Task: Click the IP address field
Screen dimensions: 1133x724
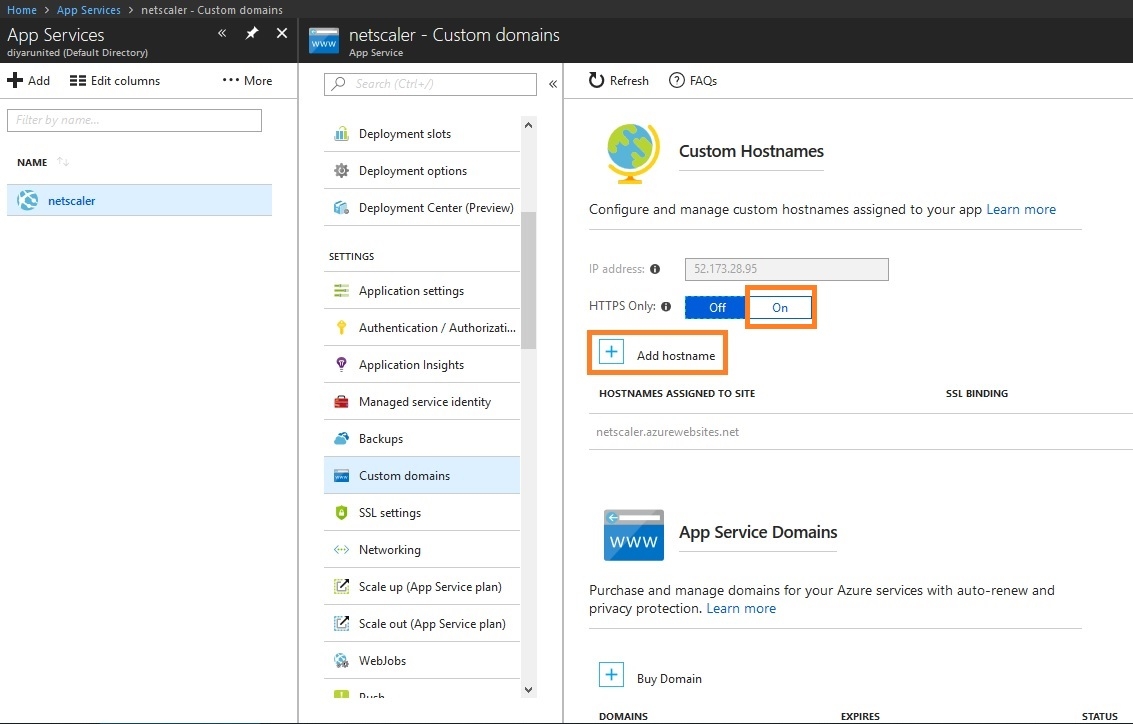Action: pyautogui.click(x=787, y=269)
